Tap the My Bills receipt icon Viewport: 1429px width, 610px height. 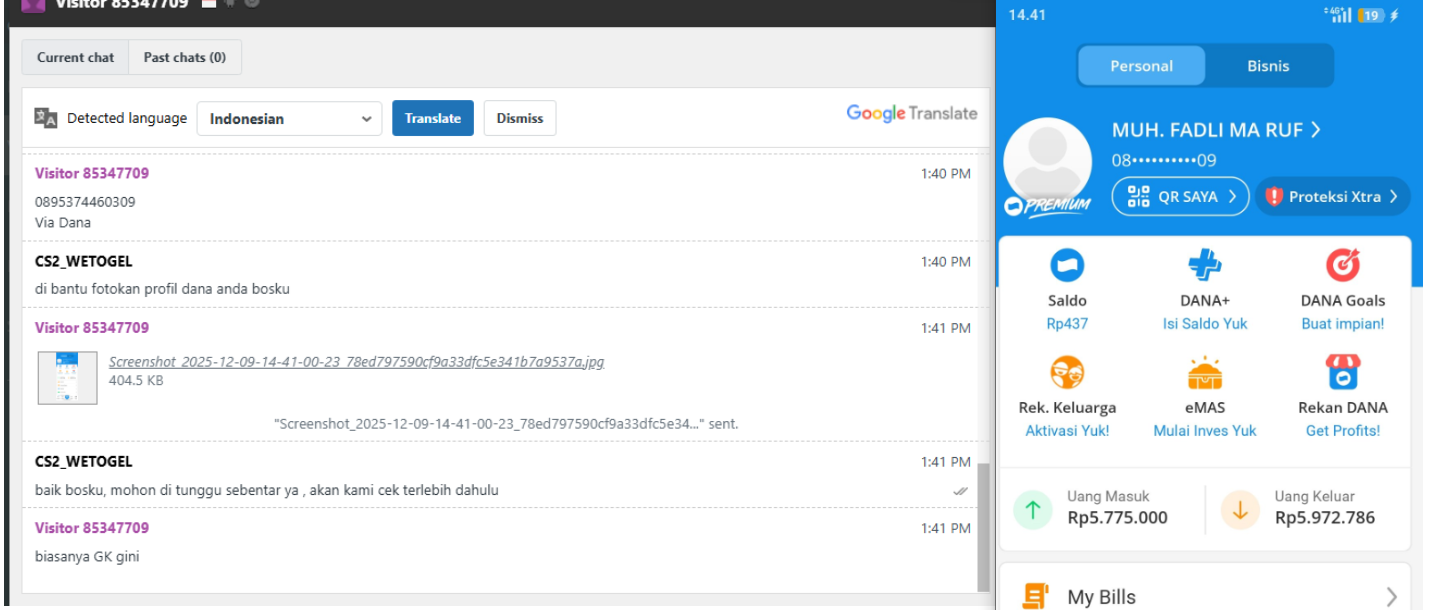pos(1035,597)
